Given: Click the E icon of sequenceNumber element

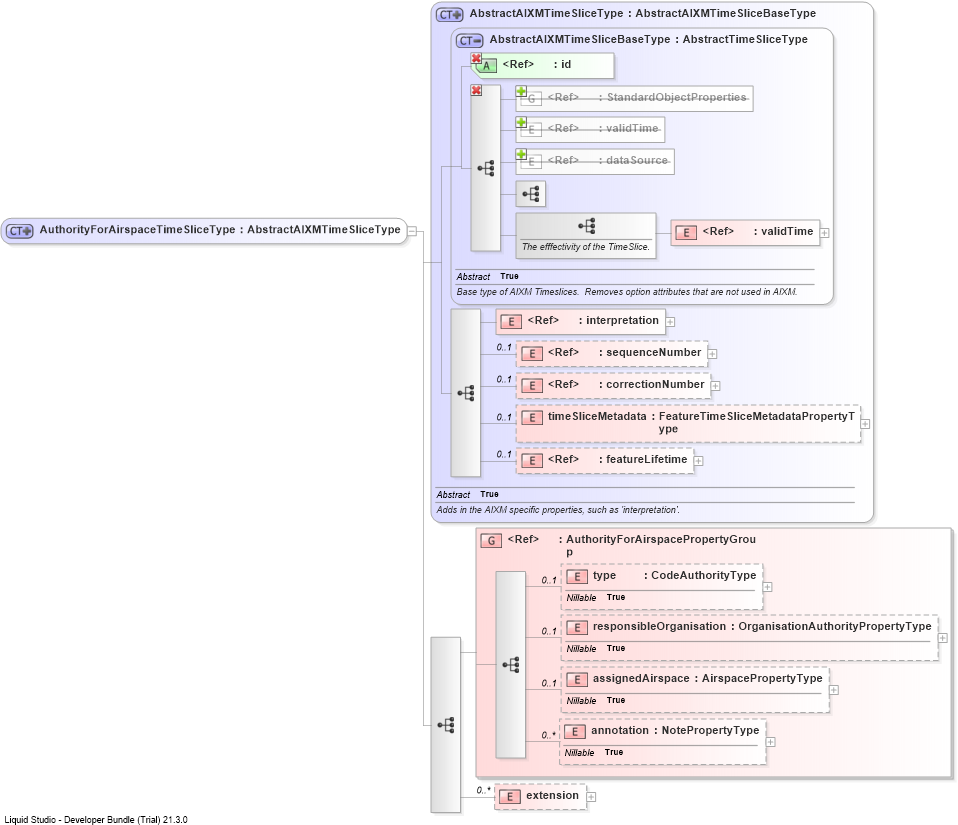Looking at the screenshot, I should pos(532,354).
